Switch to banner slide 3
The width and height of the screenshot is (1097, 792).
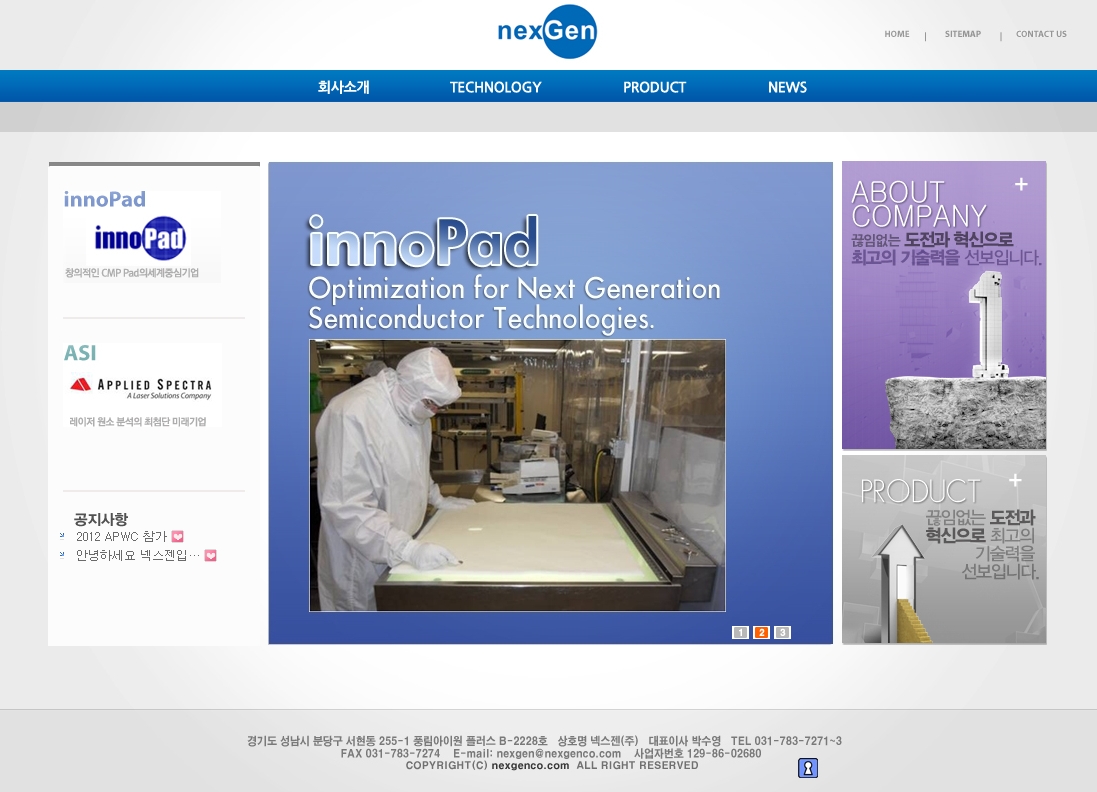[x=782, y=632]
